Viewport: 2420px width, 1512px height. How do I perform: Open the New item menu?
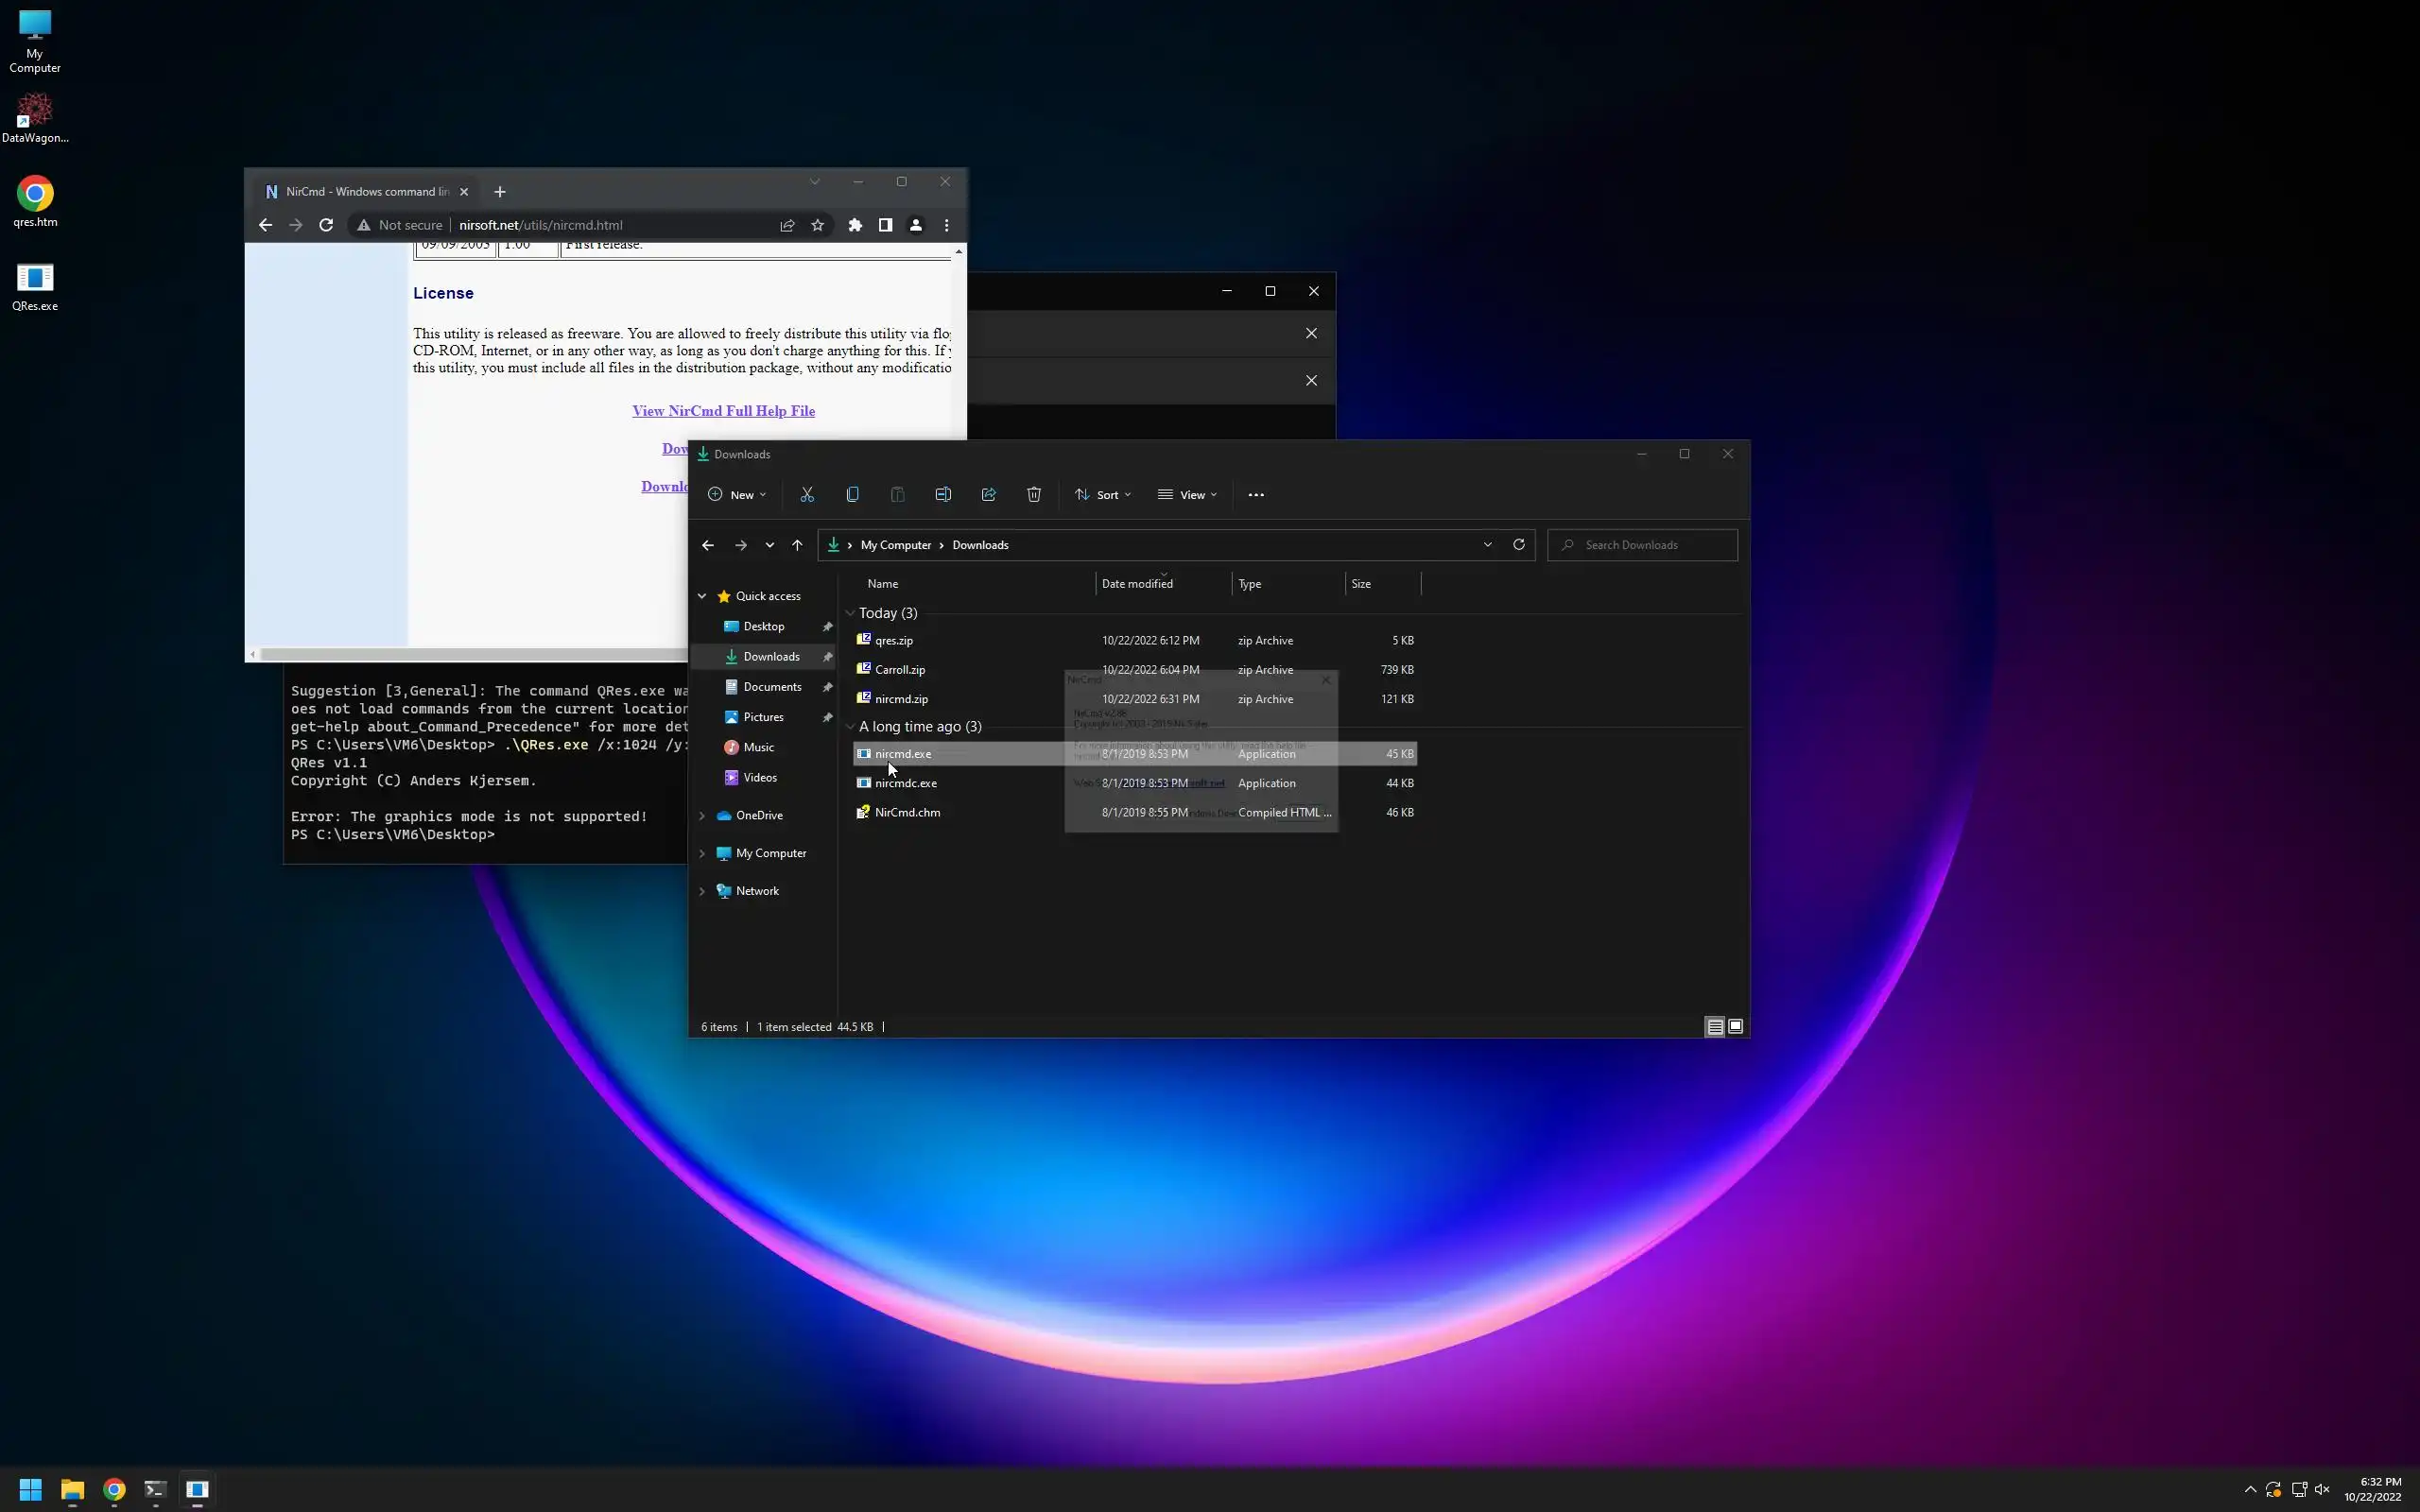[x=737, y=495]
